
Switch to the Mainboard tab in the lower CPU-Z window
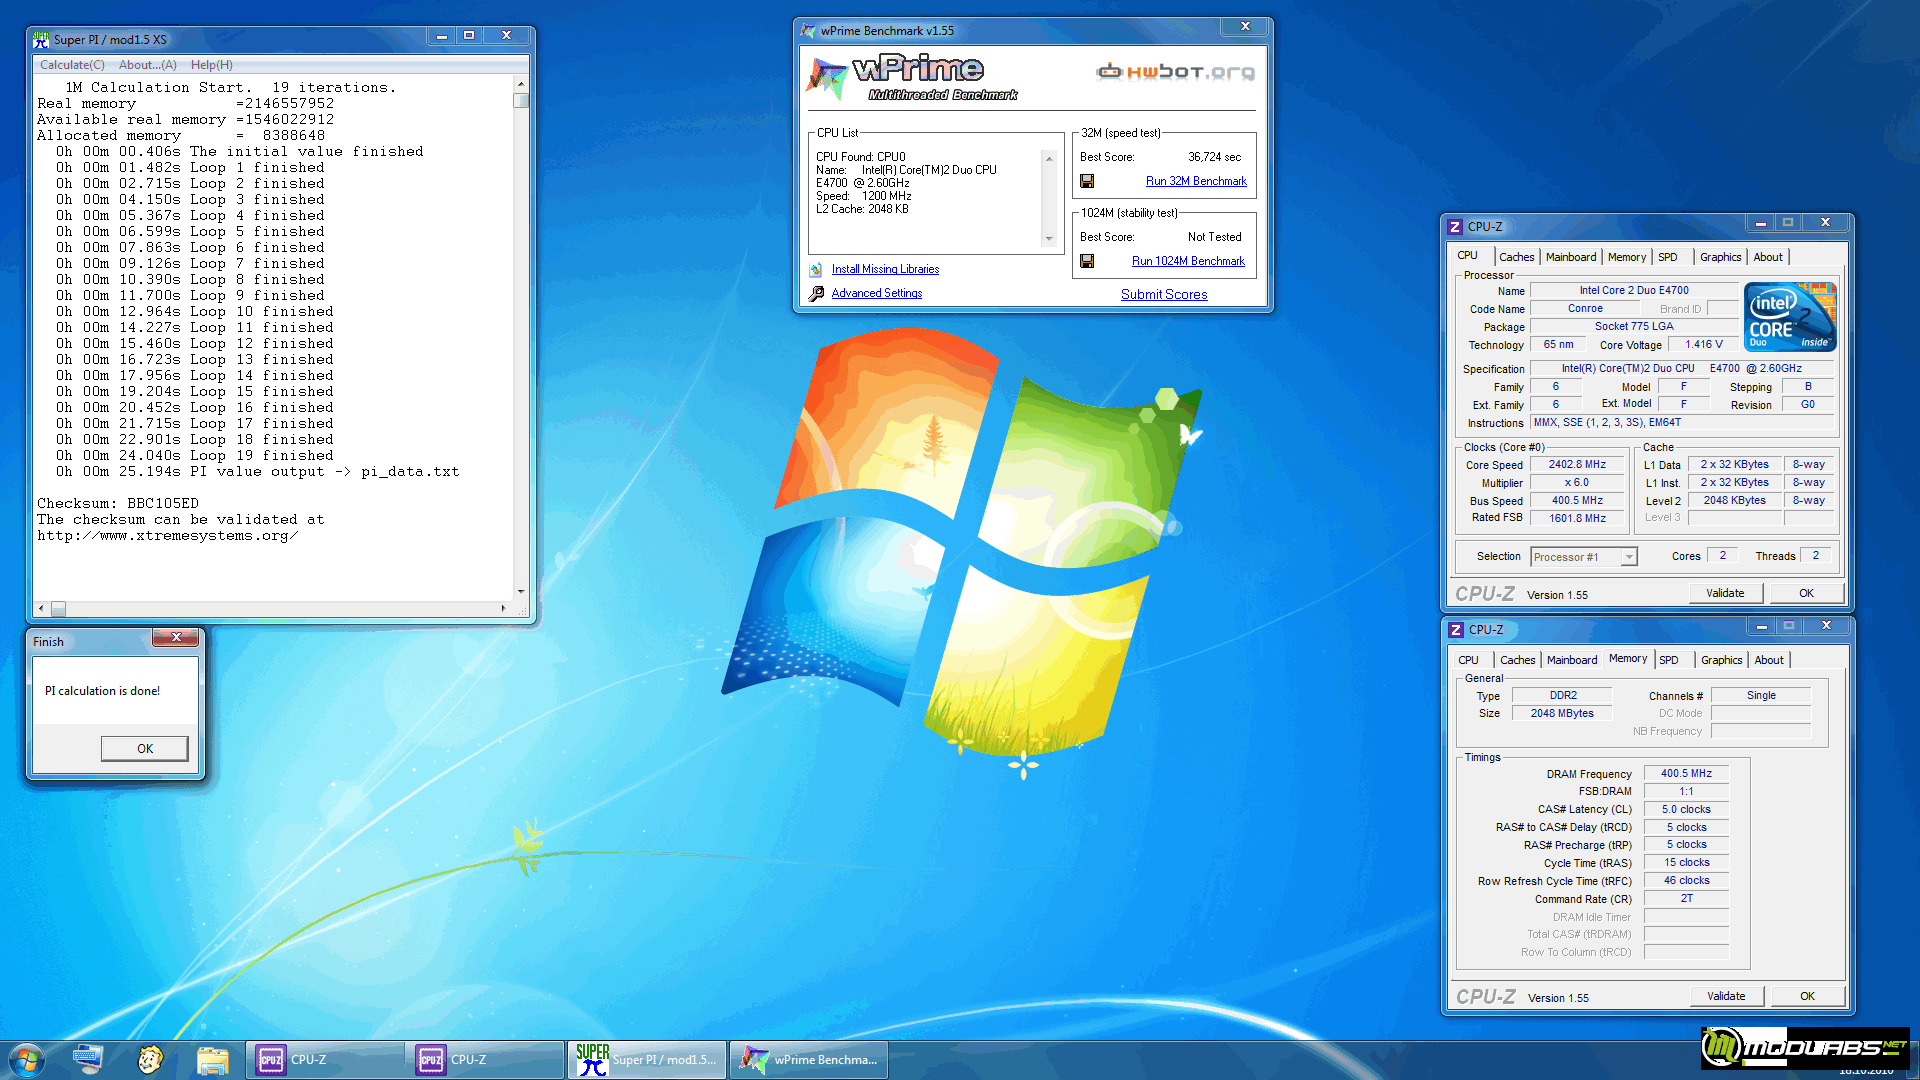click(1572, 660)
